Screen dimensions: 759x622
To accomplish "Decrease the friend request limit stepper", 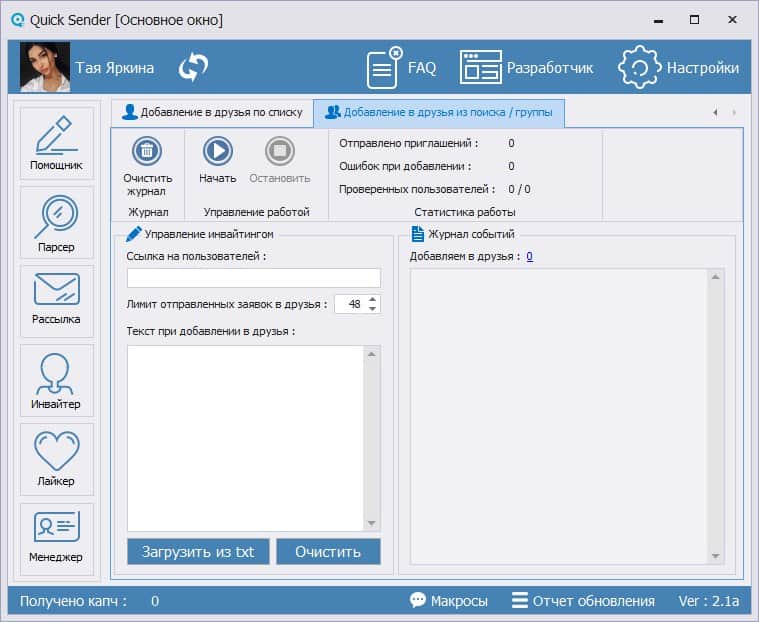I will pos(372,309).
